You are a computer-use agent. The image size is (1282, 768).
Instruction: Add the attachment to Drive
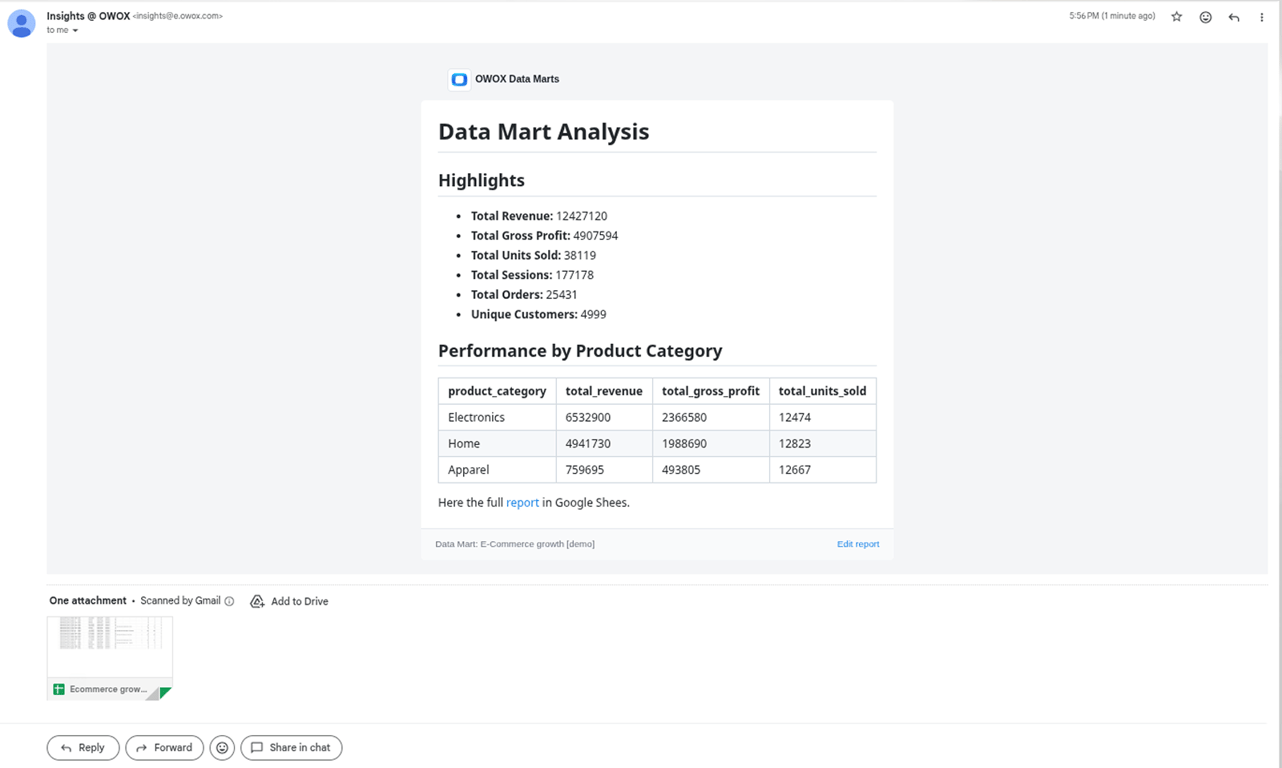click(289, 601)
